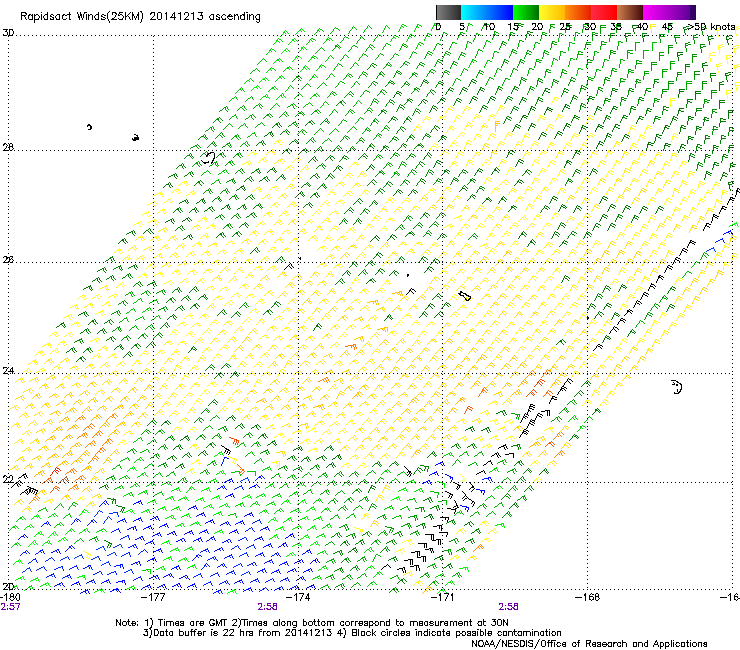Click the '>50 knots' legend label

[x=711, y=26]
